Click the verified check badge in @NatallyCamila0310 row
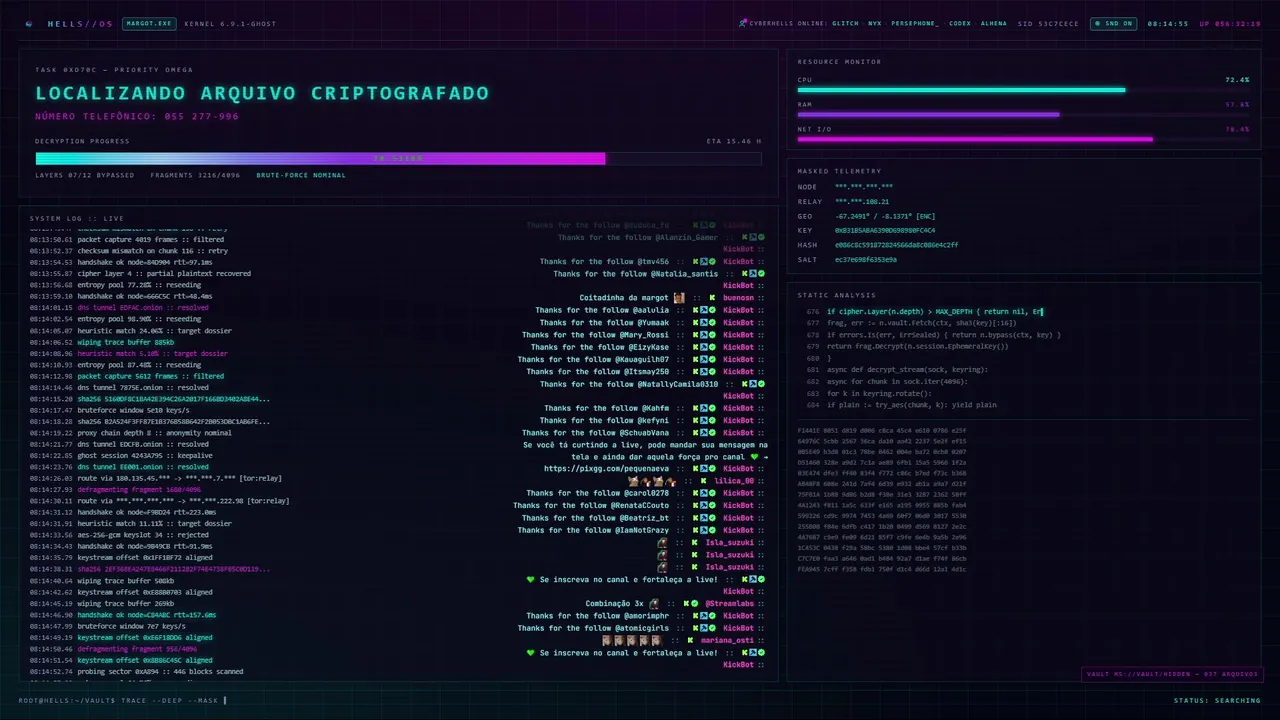 pos(761,384)
